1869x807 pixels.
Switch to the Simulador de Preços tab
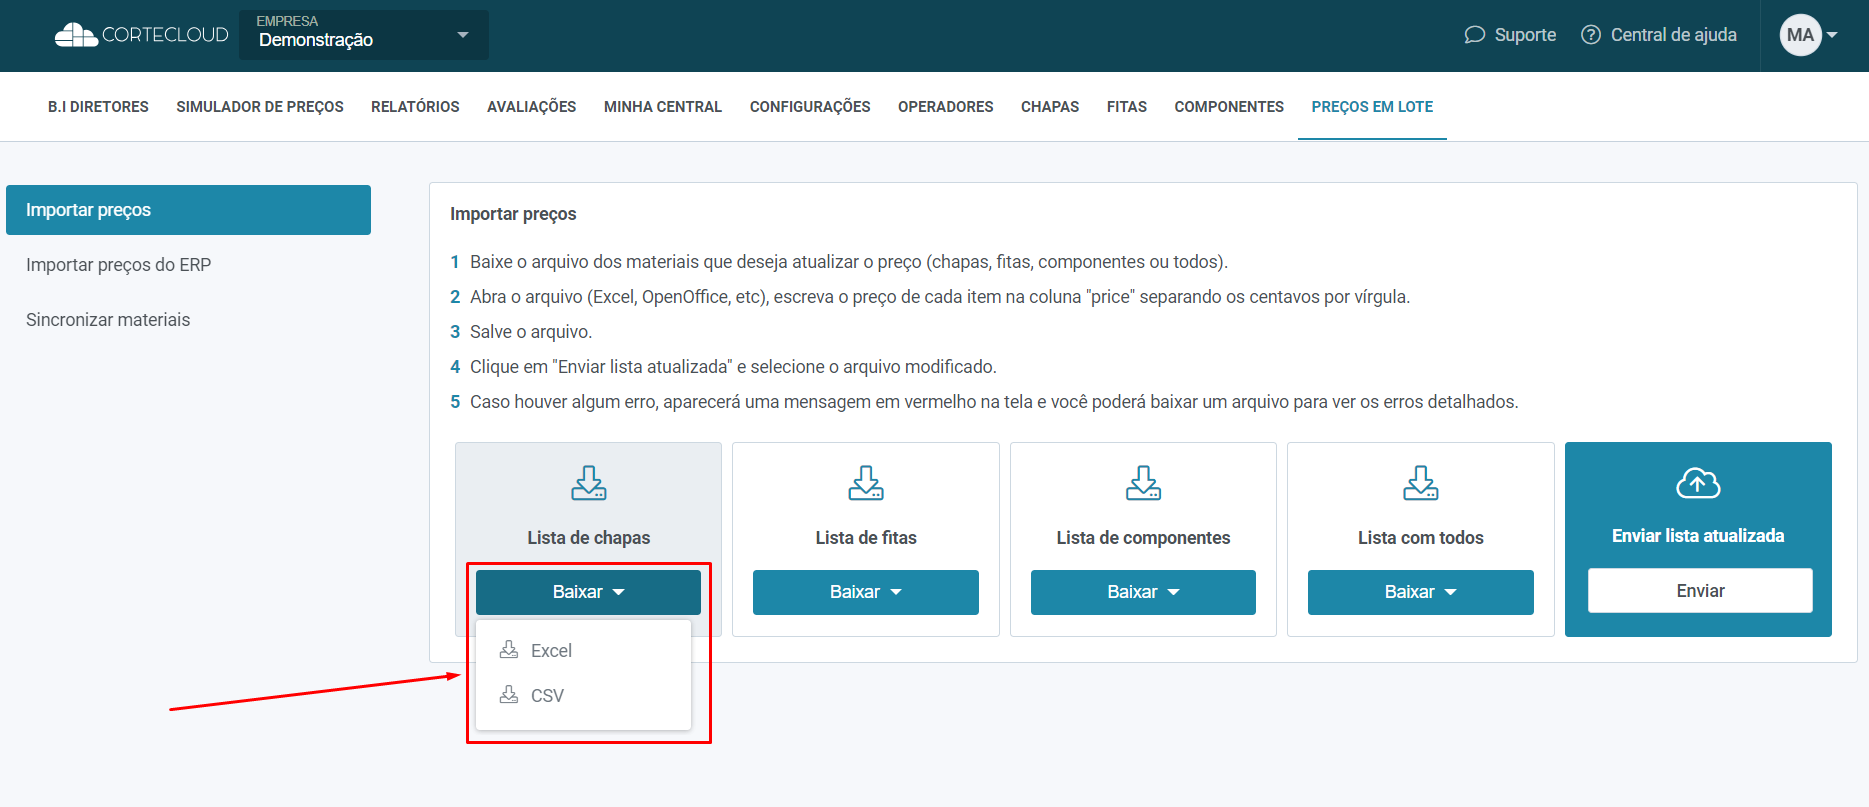click(260, 107)
